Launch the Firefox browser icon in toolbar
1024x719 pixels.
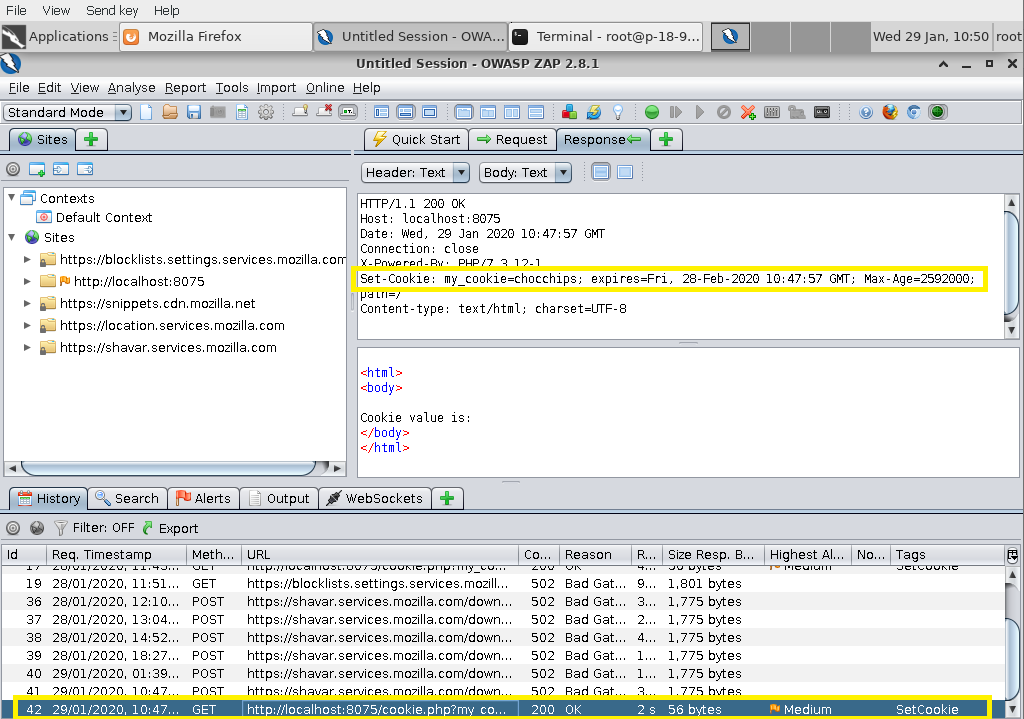(x=890, y=112)
